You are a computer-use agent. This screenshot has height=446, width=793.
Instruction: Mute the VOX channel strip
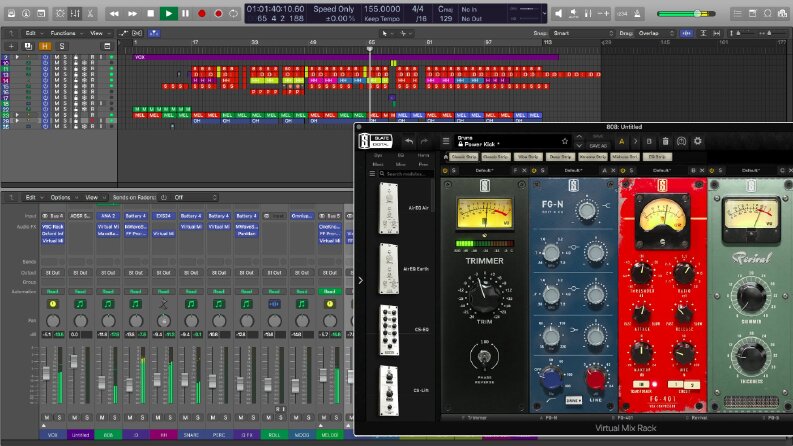[47, 418]
